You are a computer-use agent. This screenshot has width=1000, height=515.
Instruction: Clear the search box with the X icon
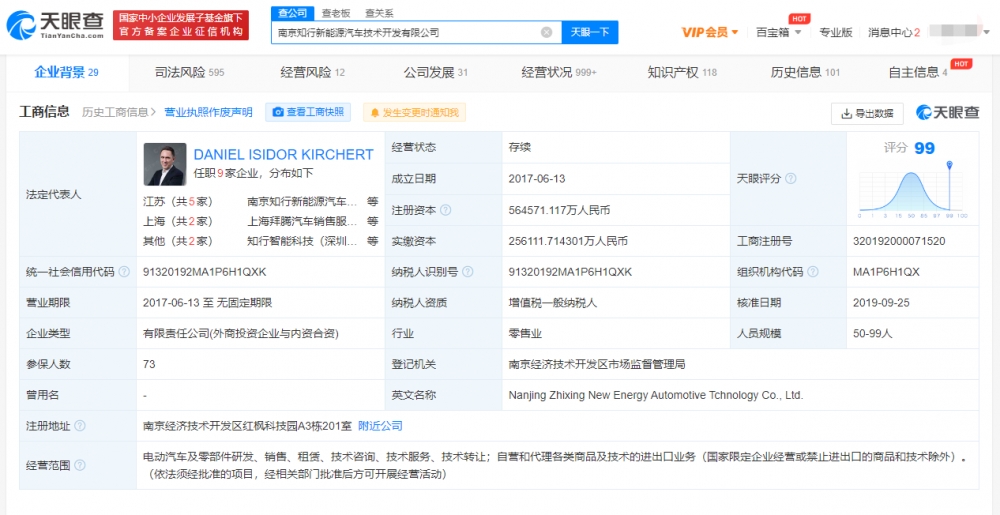point(547,32)
